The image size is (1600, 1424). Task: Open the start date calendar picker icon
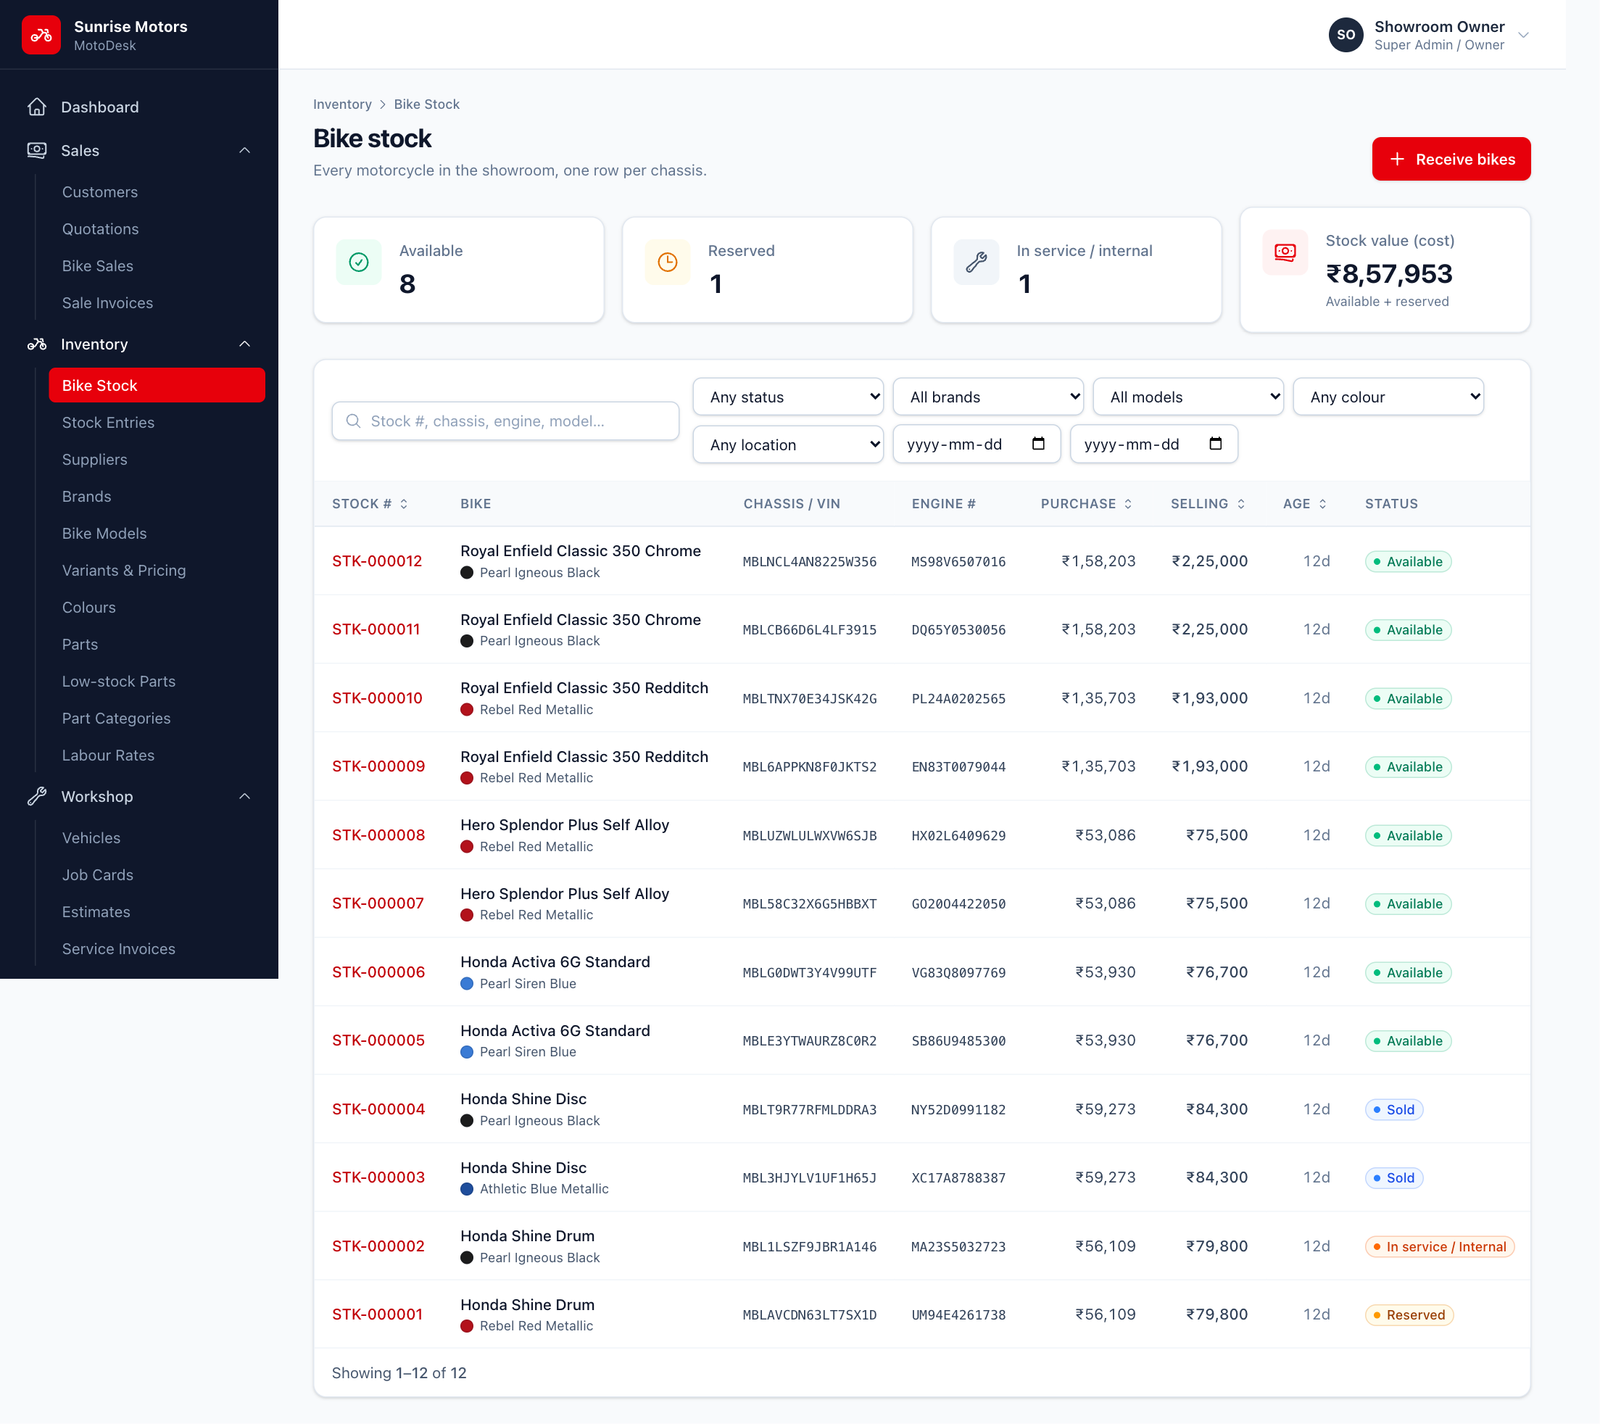click(x=1038, y=444)
